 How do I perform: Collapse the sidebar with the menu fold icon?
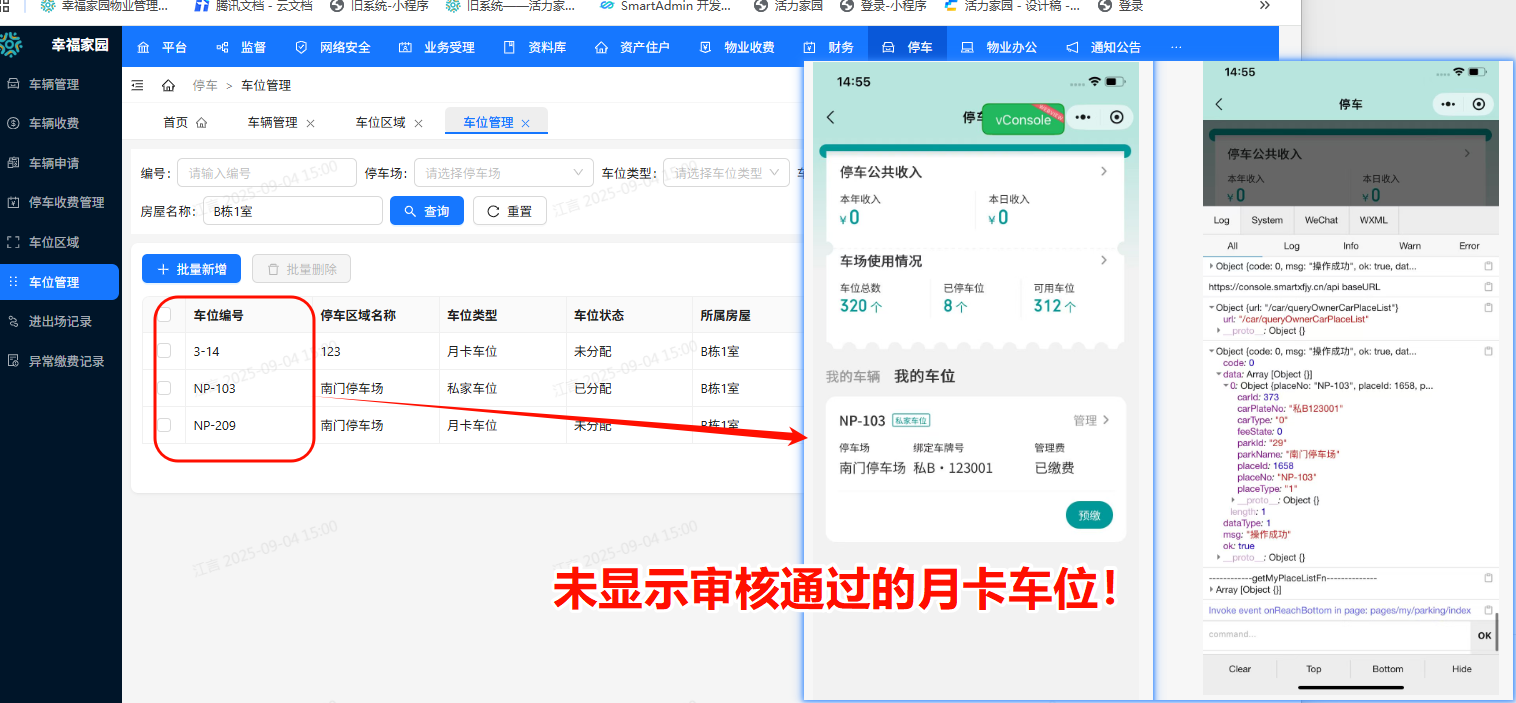(x=138, y=86)
